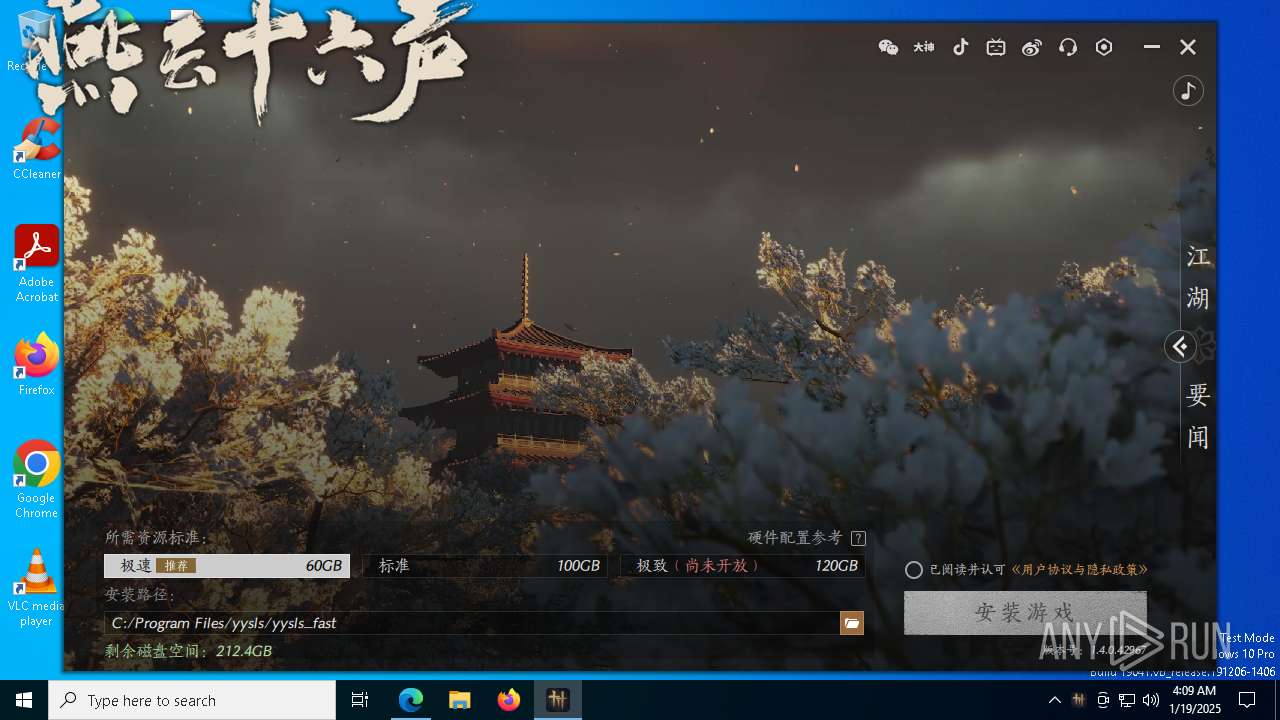Open the Recycle Bin desktop icon
The width and height of the screenshot is (1280, 720).
(36, 42)
